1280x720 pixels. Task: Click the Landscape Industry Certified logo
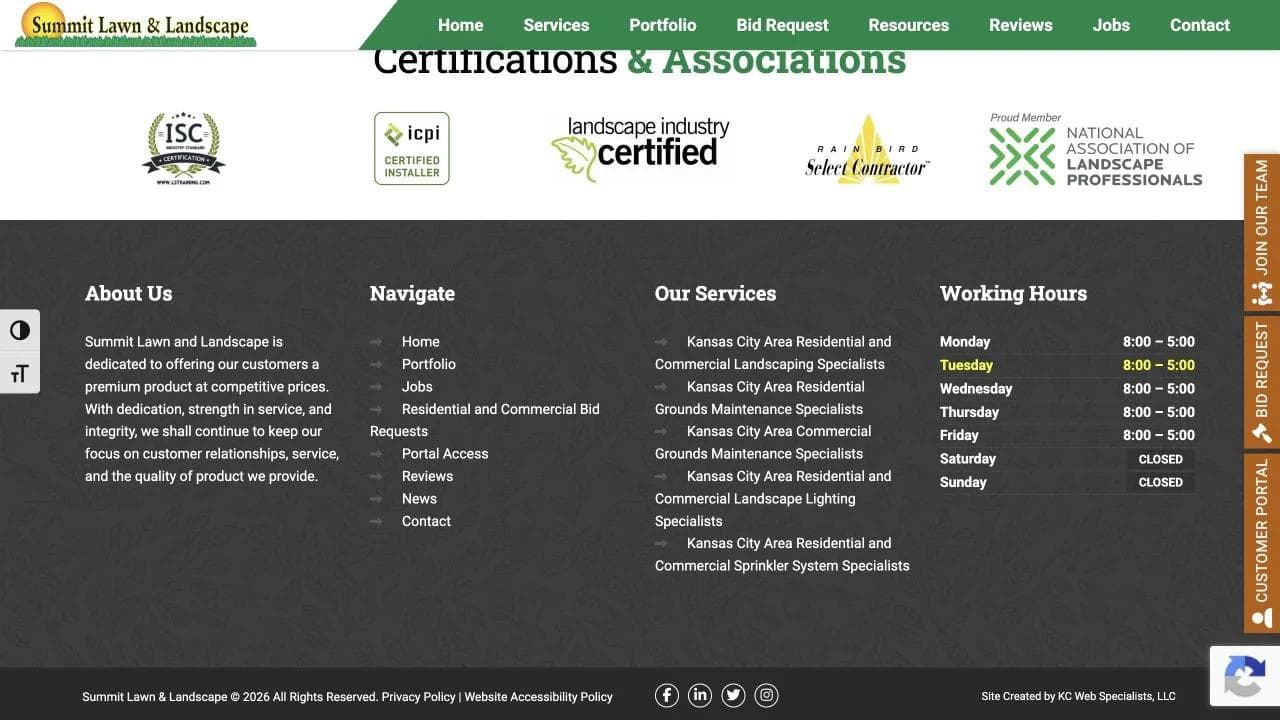point(640,149)
